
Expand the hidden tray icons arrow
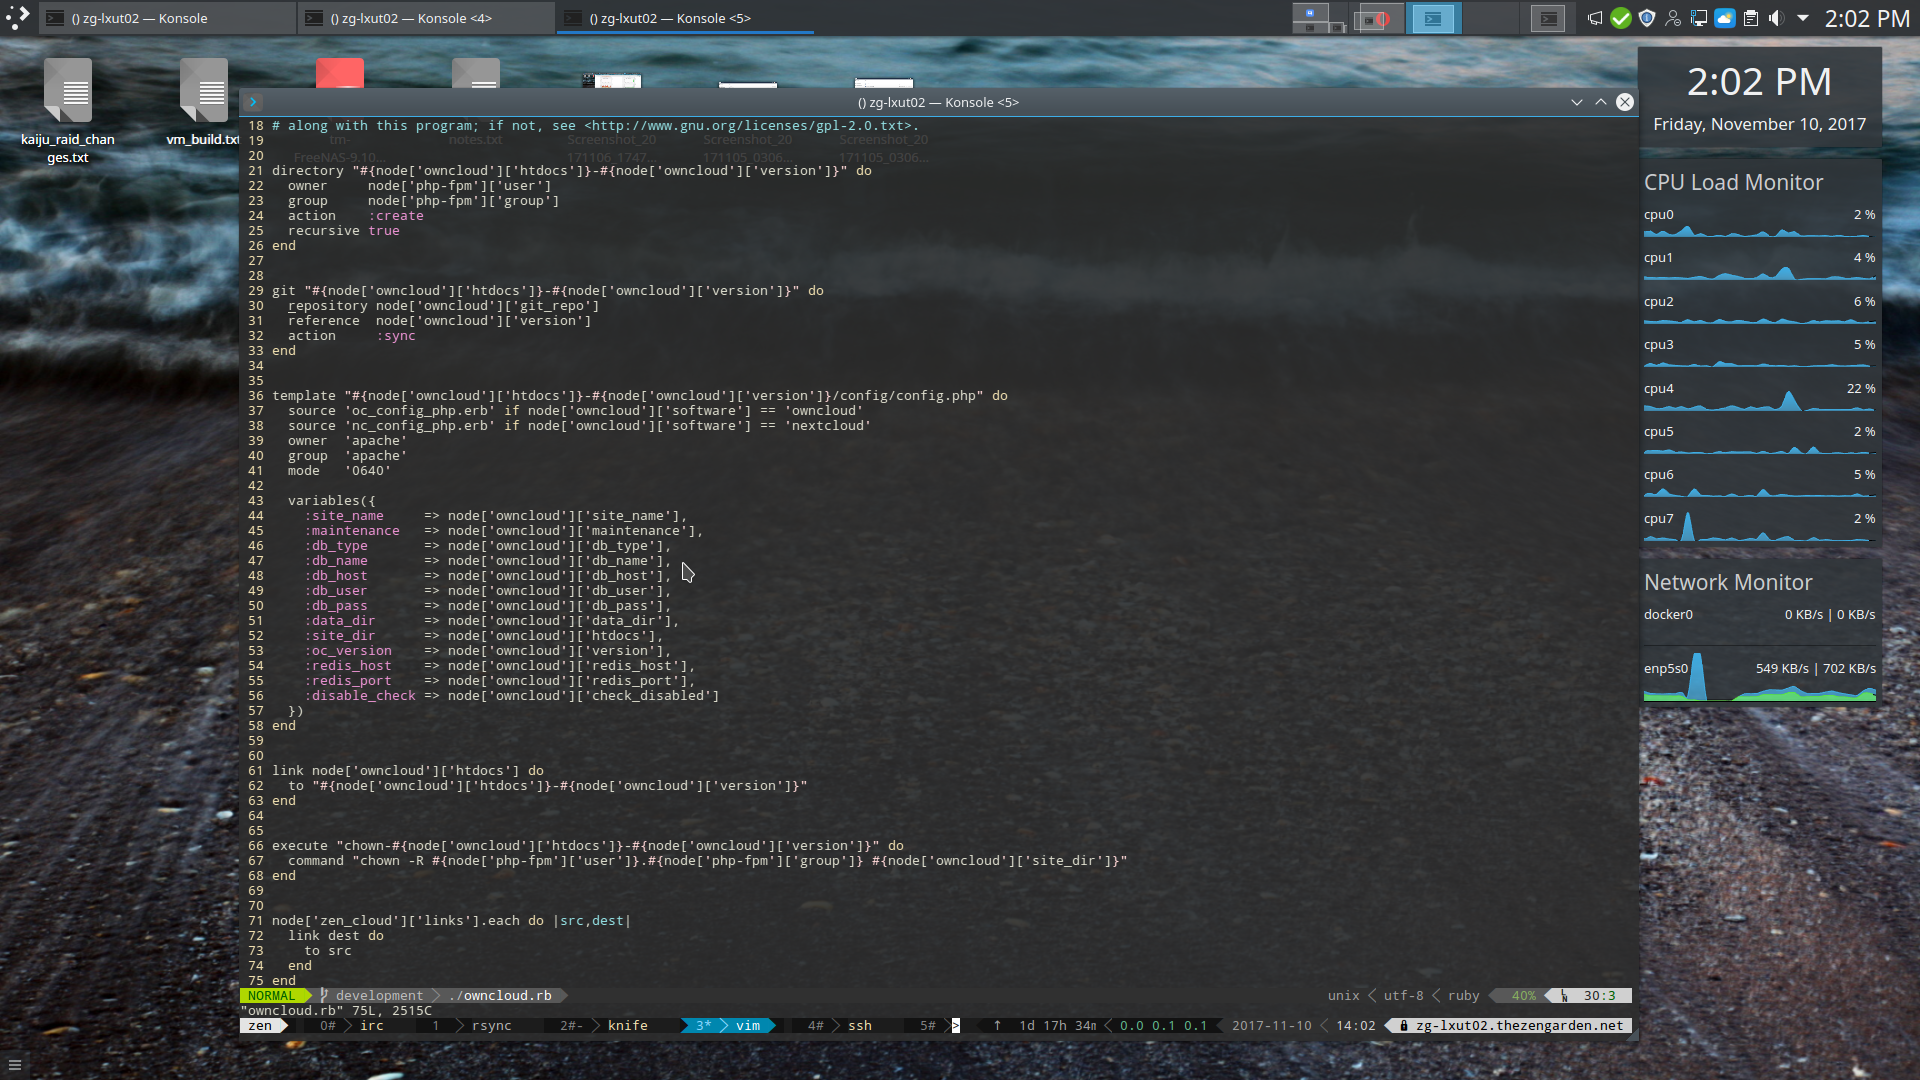coord(1803,18)
